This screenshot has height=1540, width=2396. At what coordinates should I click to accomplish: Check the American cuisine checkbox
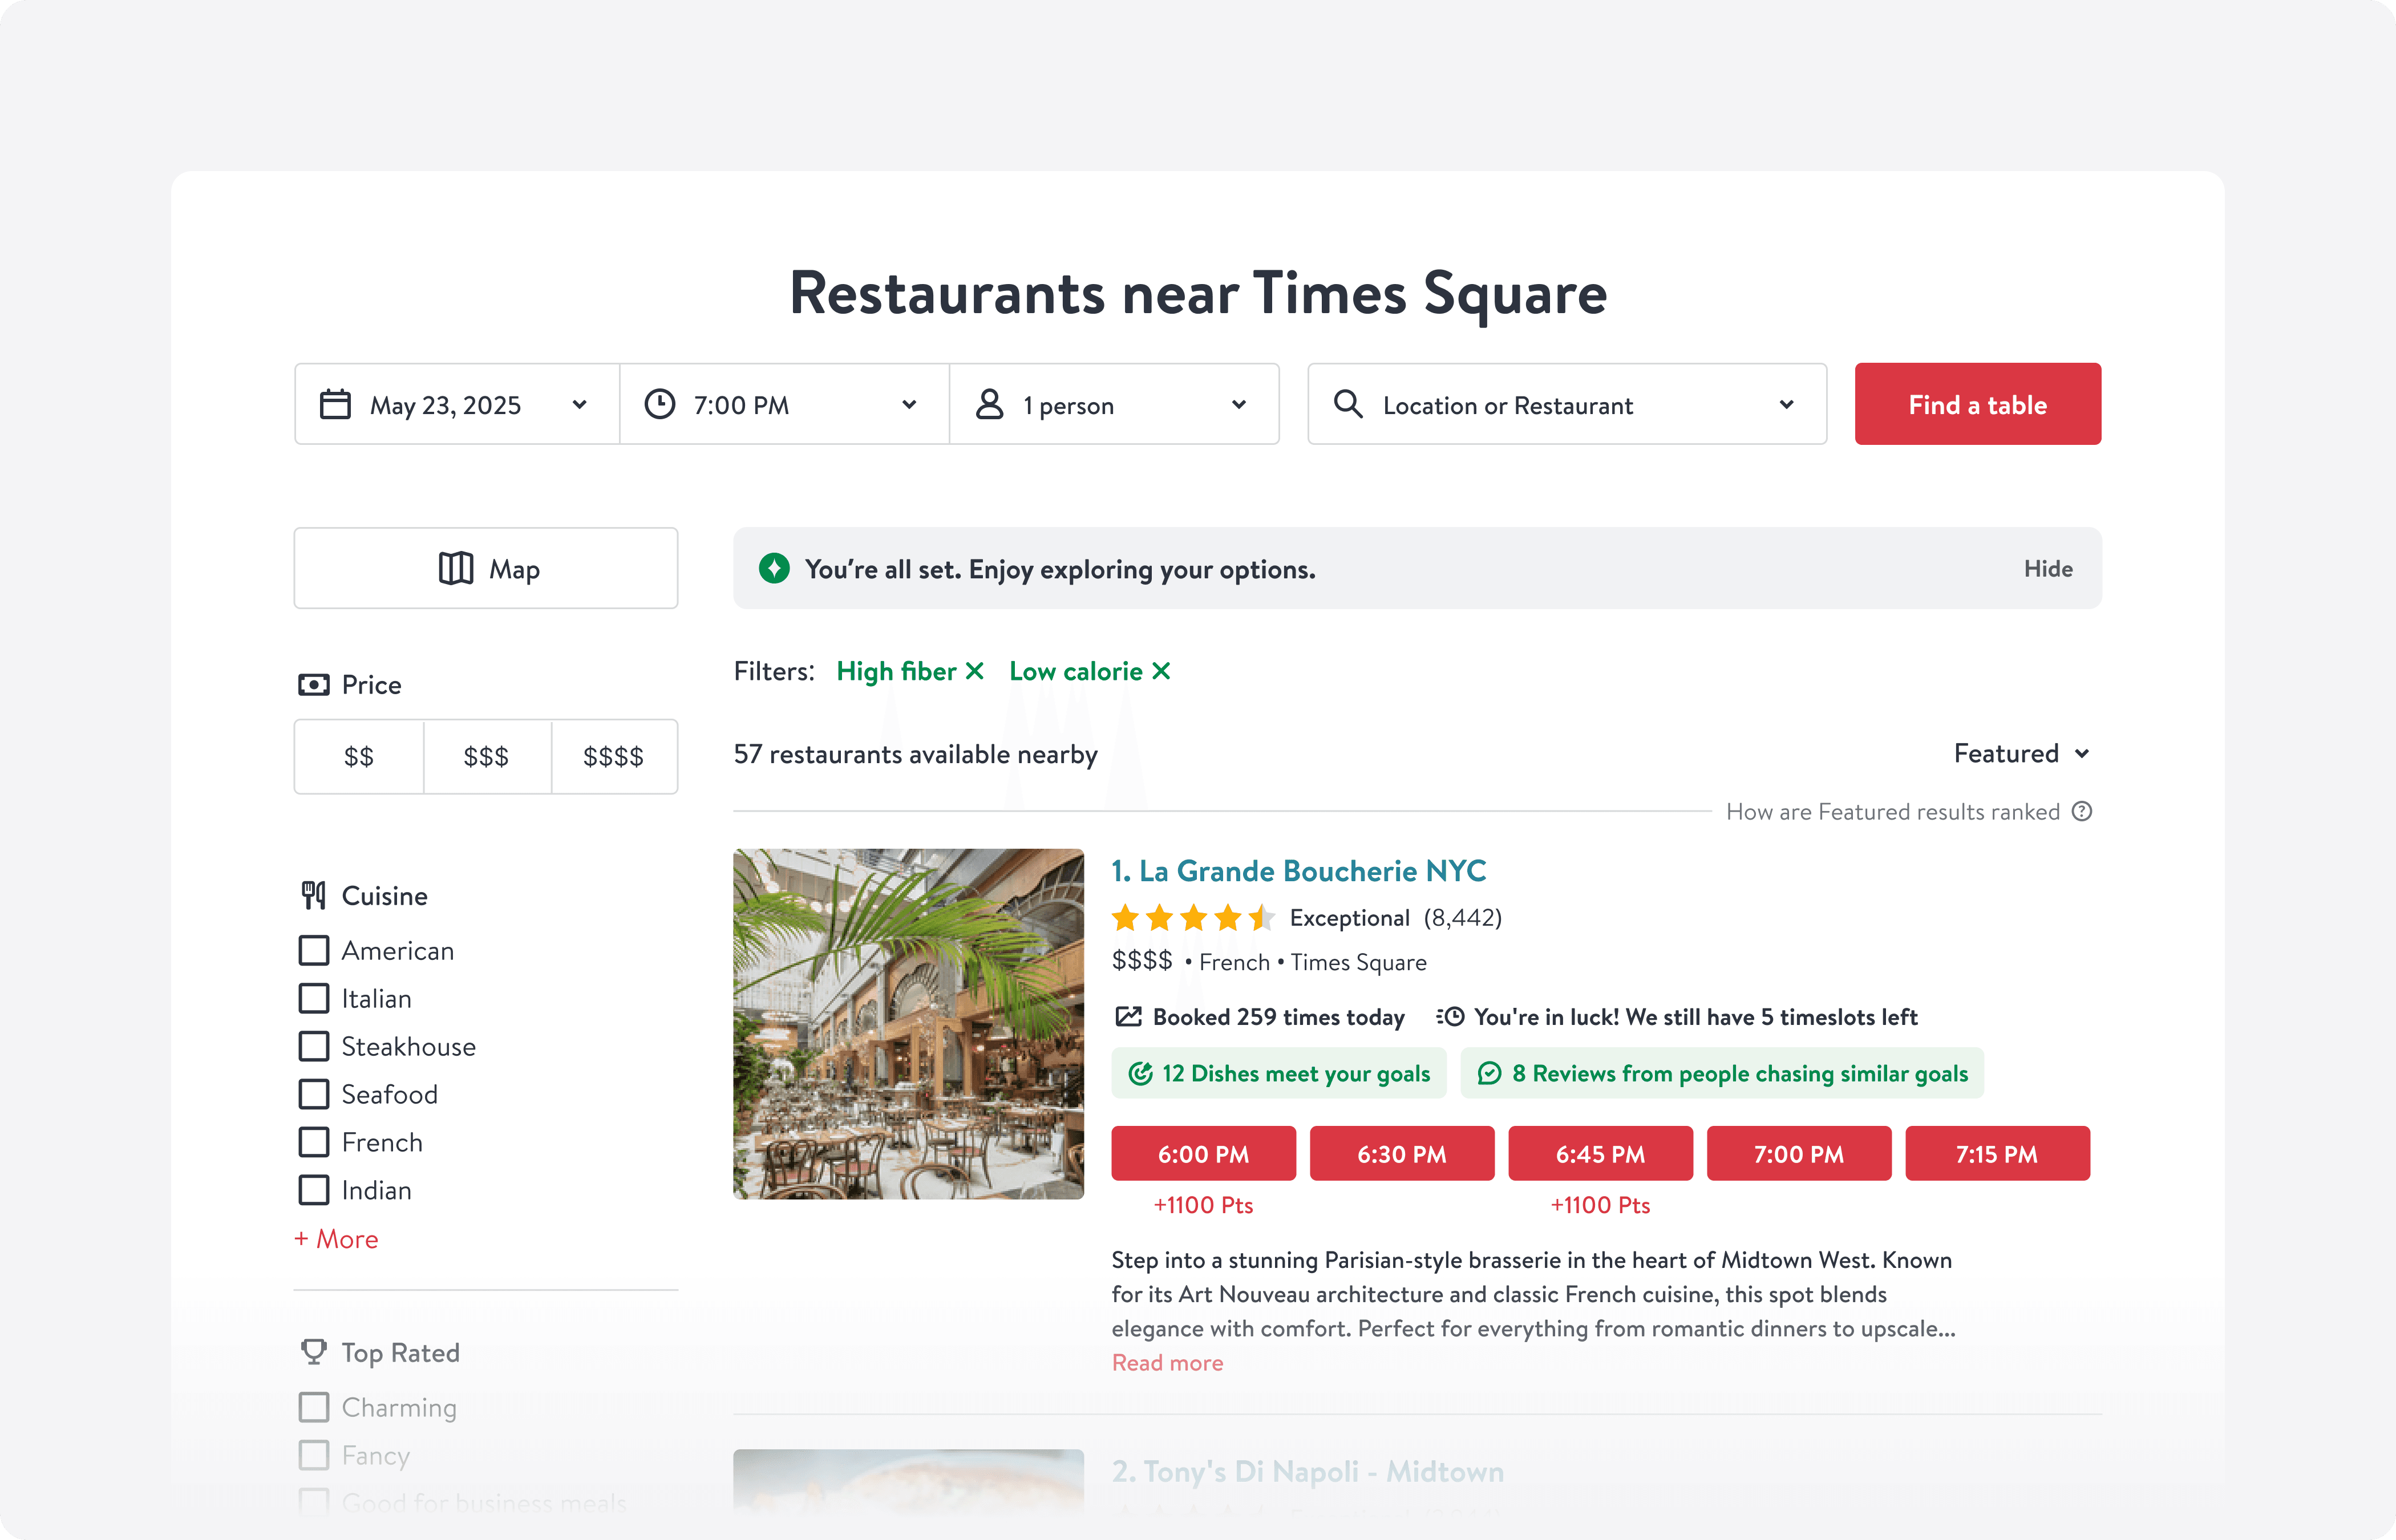click(314, 950)
